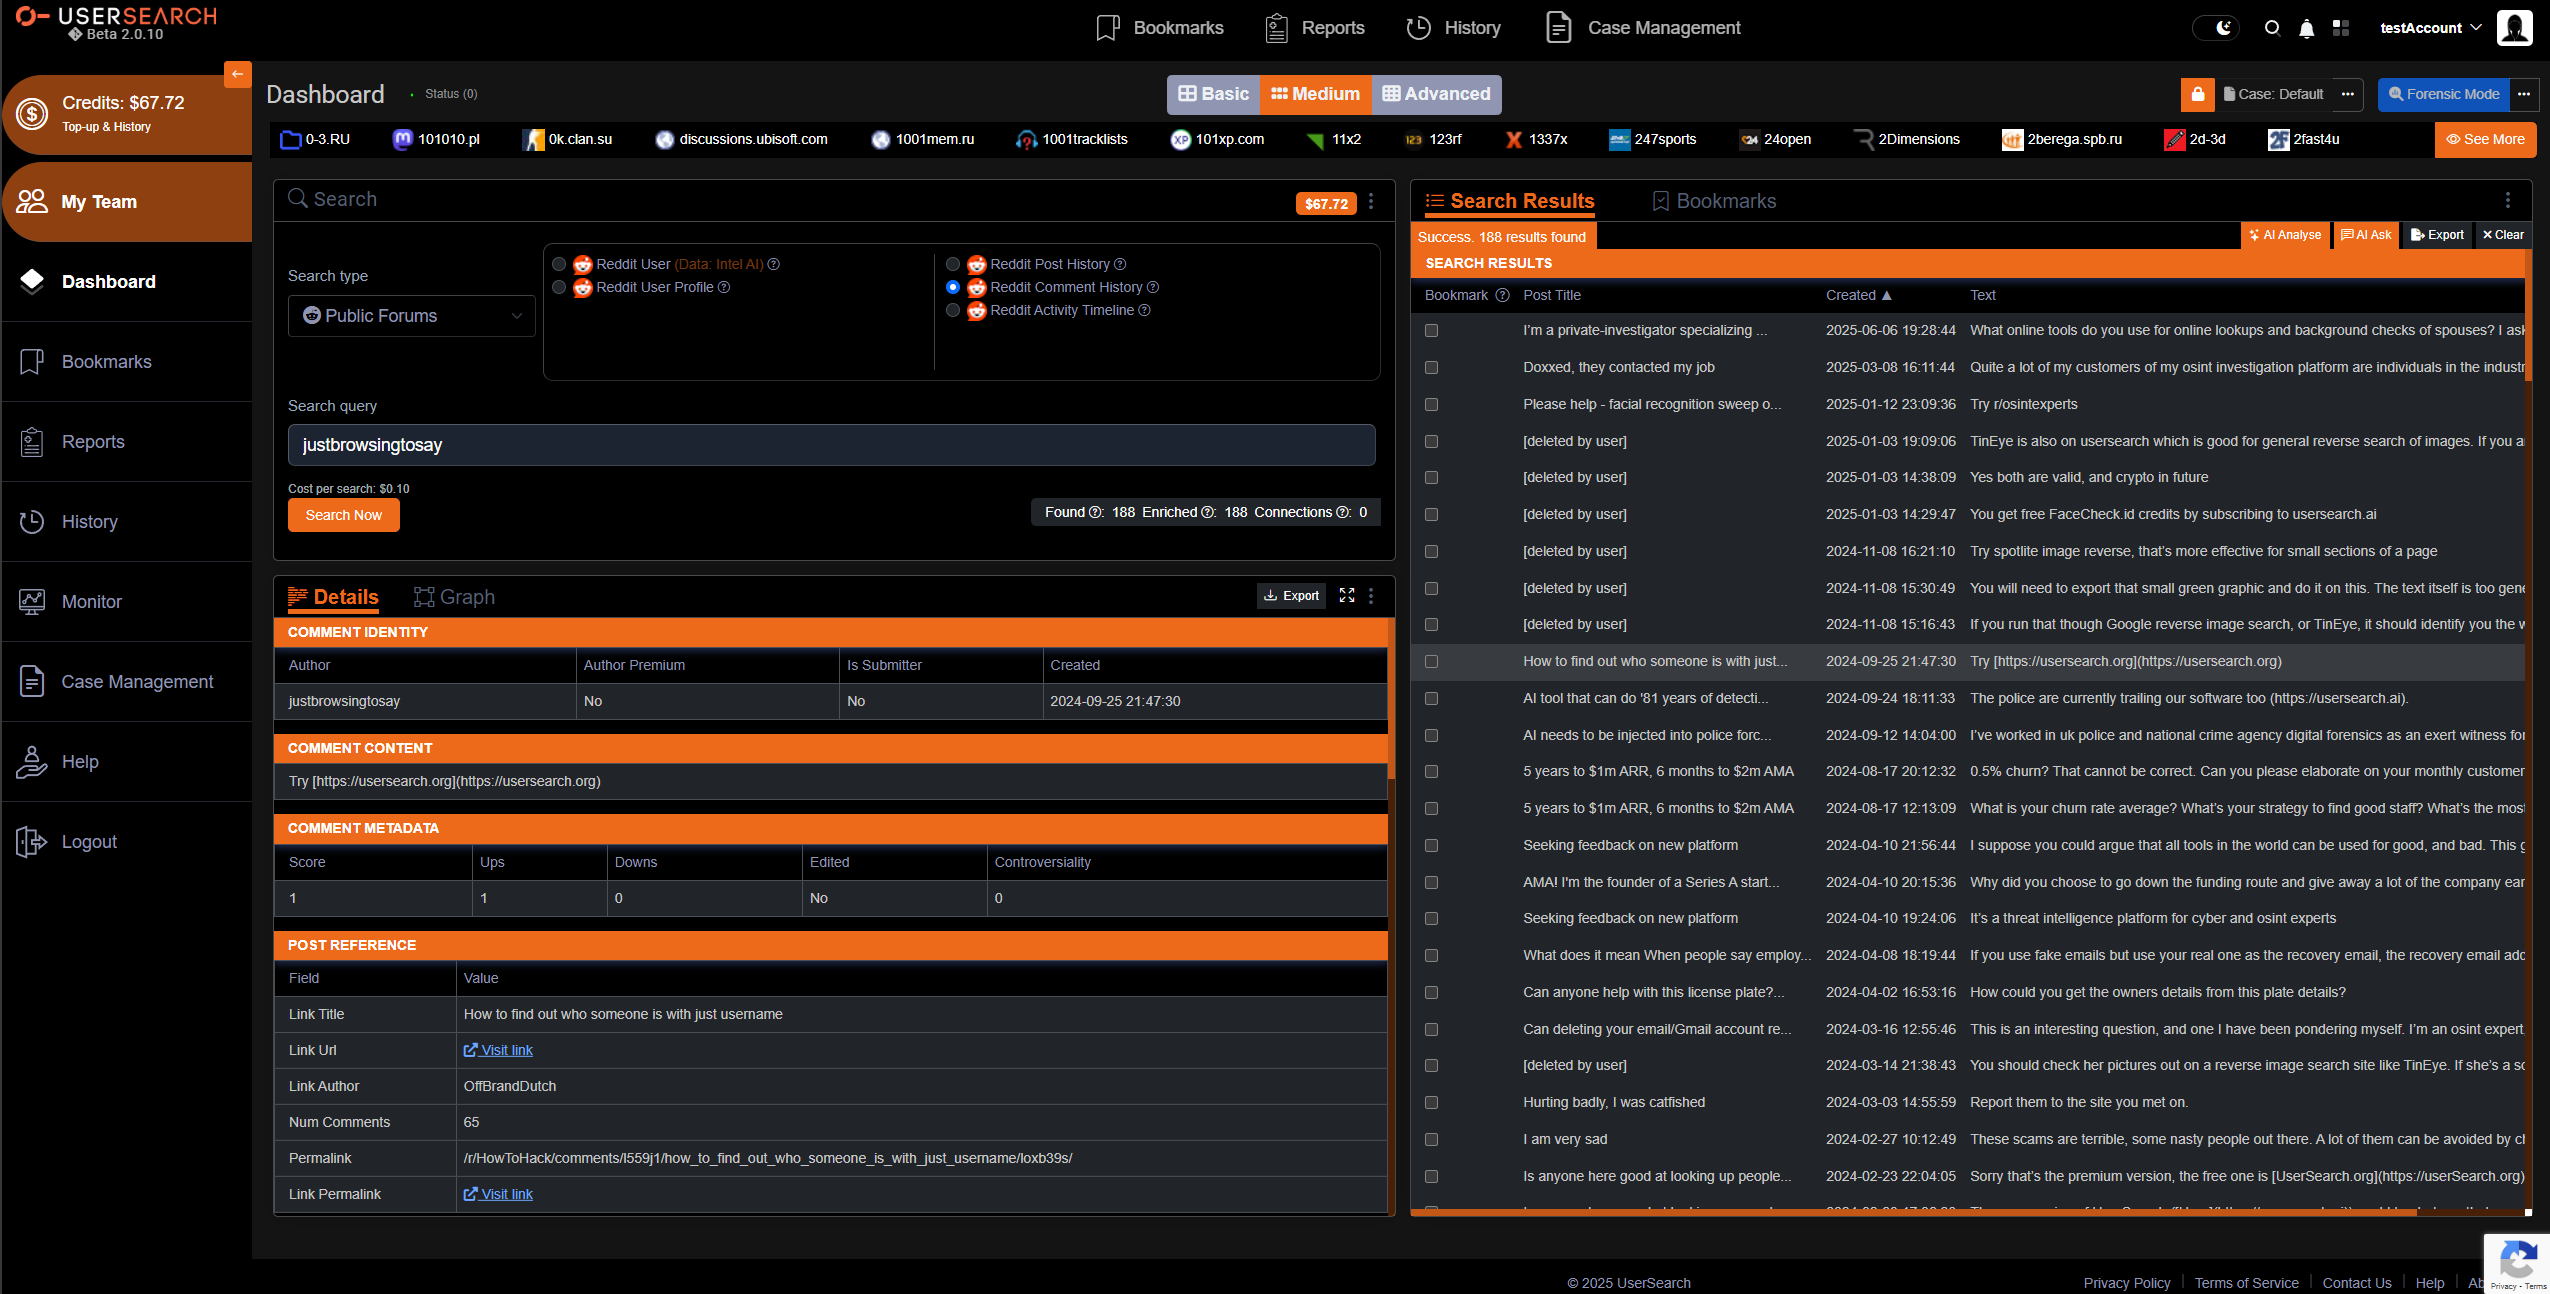Viewport: 2550px width, 1294px height.
Task: Open the Public Forums search type dropdown
Action: (410, 315)
